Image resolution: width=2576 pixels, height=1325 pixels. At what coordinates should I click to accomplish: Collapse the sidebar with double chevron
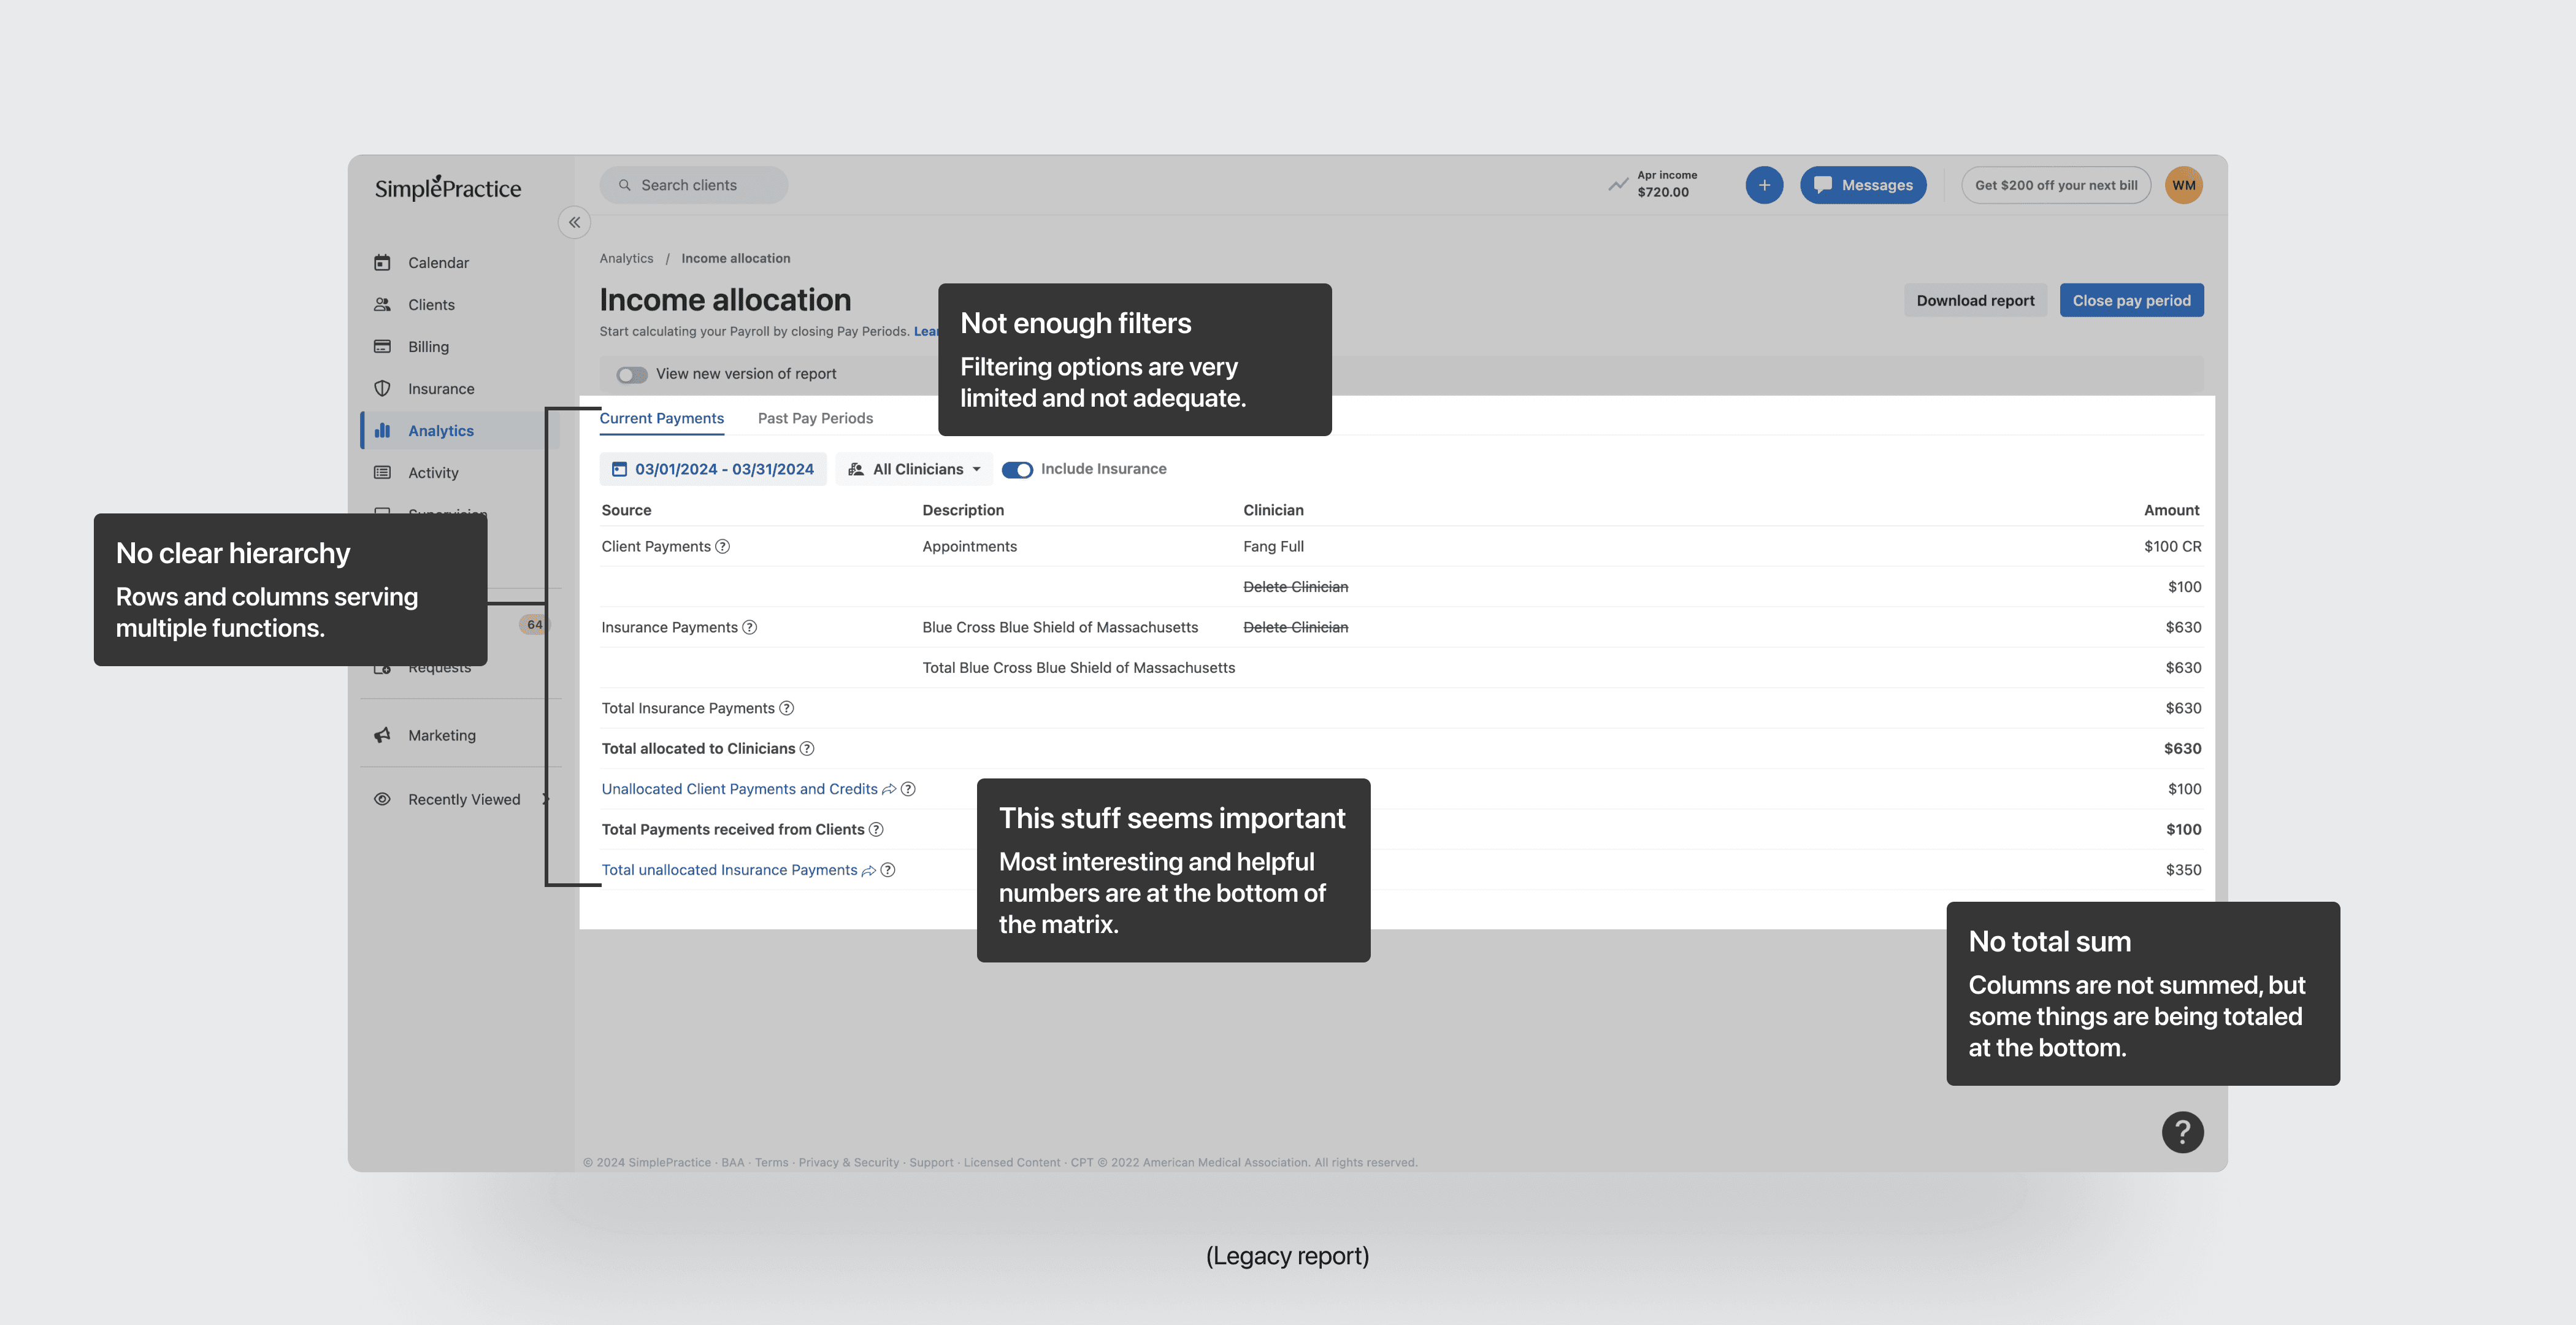coord(574,222)
